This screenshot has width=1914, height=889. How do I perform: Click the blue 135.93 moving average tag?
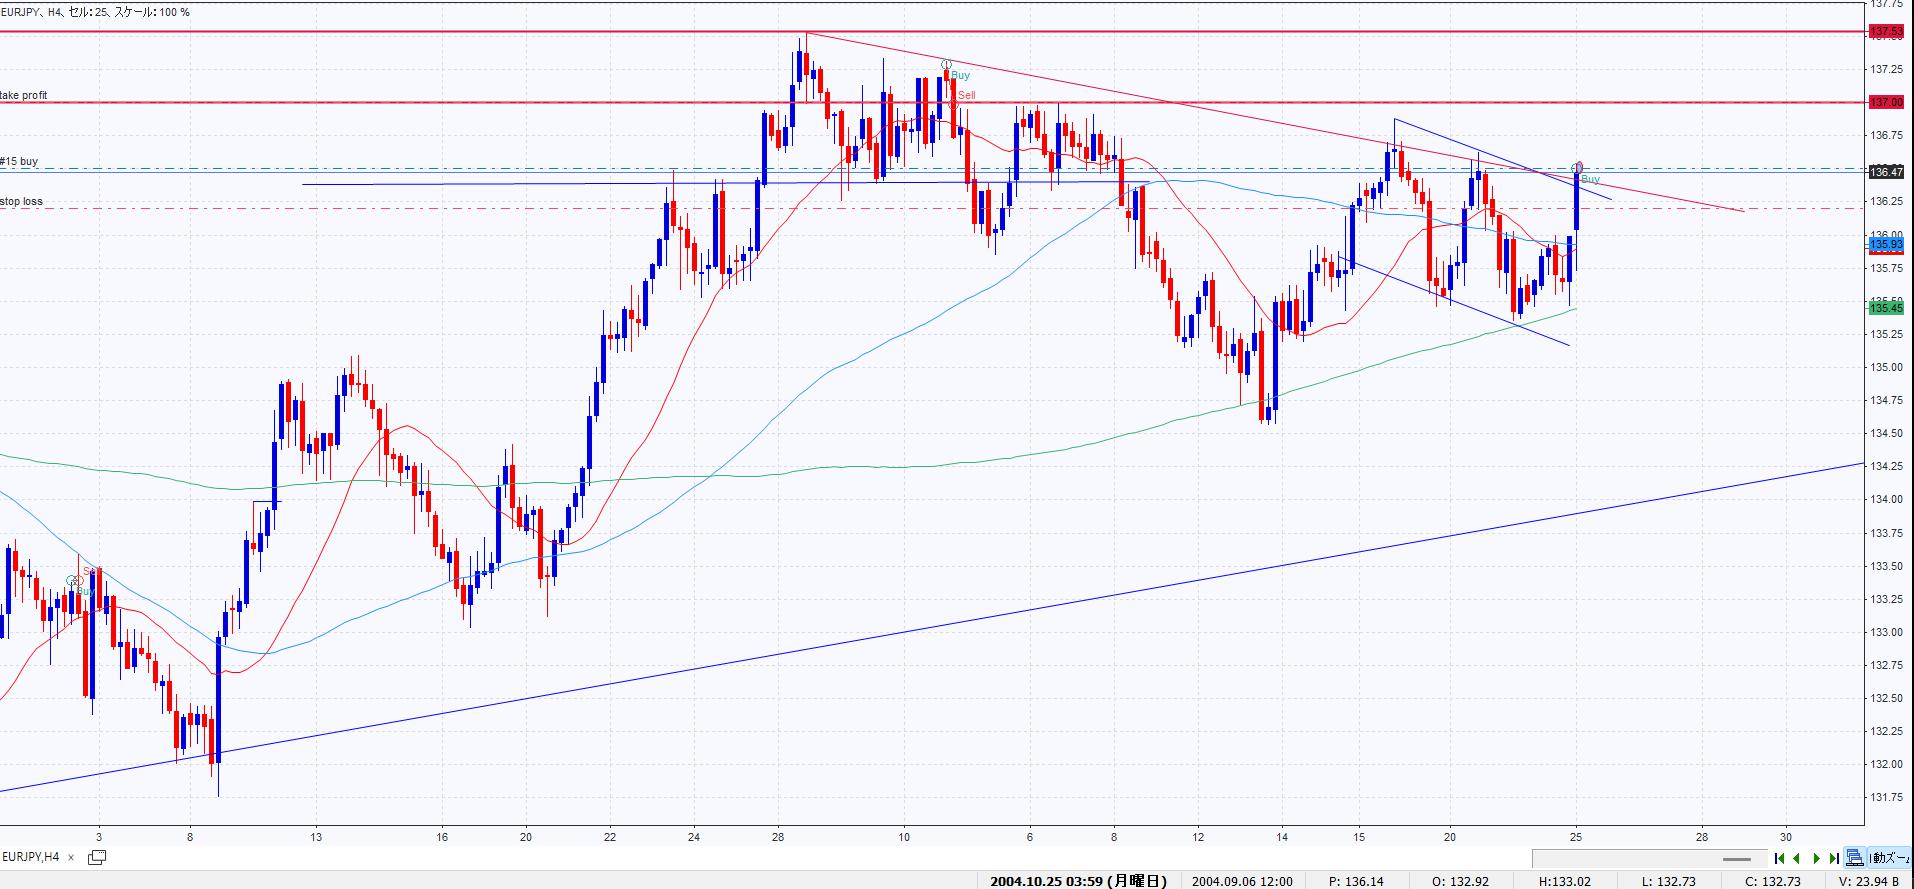pos(1885,243)
